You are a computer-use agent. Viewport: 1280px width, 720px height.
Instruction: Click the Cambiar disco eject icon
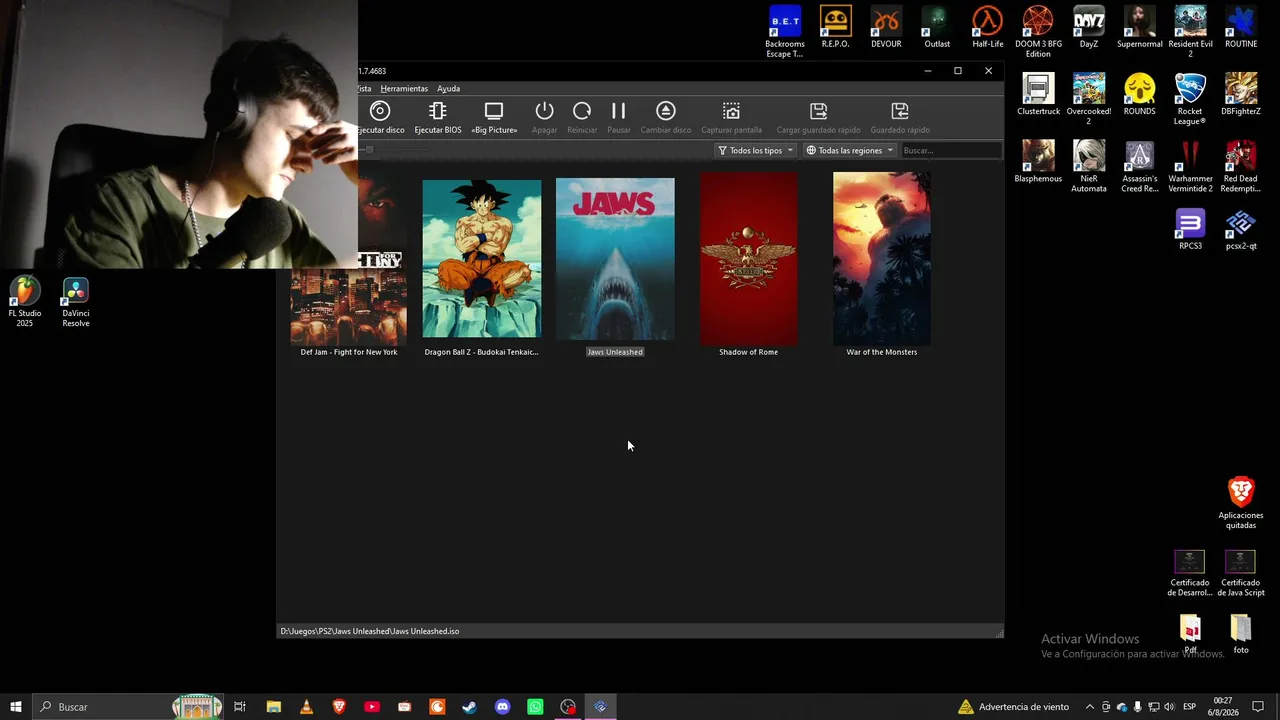click(666, 111)
